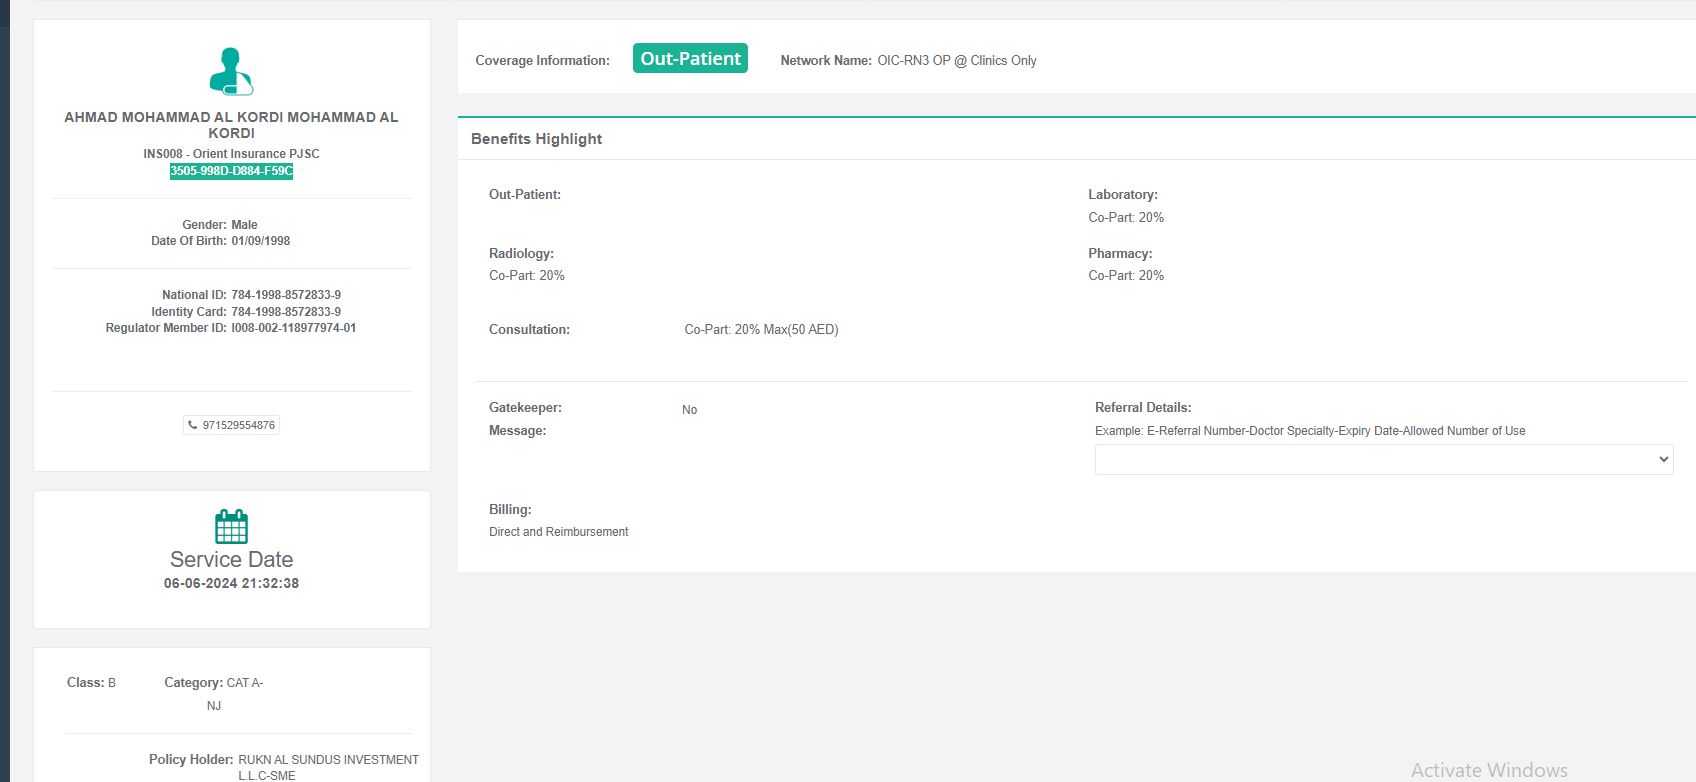Click the Direct and Reimbursement billing text
The image size is (1696, 782).
click(x=558, y=532)
